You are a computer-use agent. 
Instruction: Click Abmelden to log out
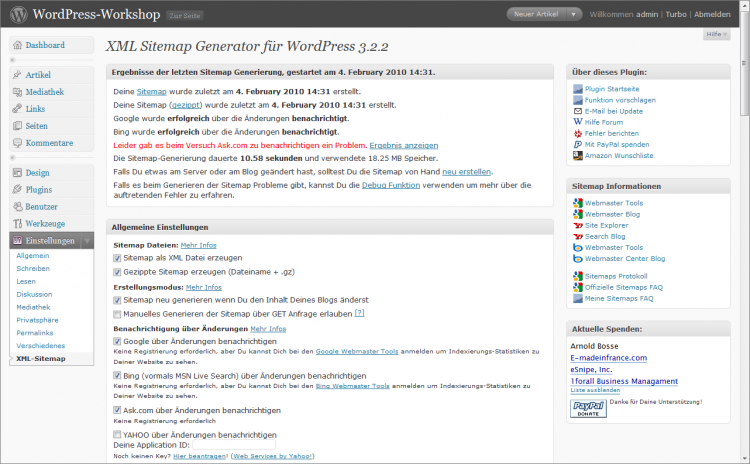click(x=712, y=15)
